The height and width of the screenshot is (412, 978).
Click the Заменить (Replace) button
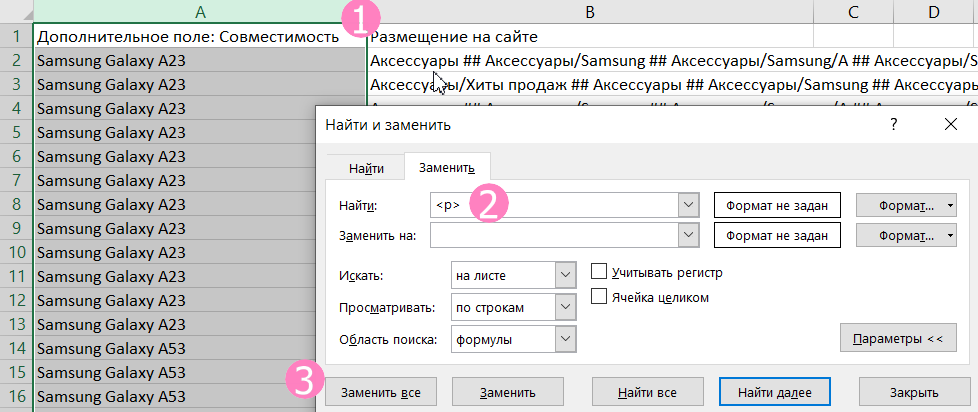(508, 393)
